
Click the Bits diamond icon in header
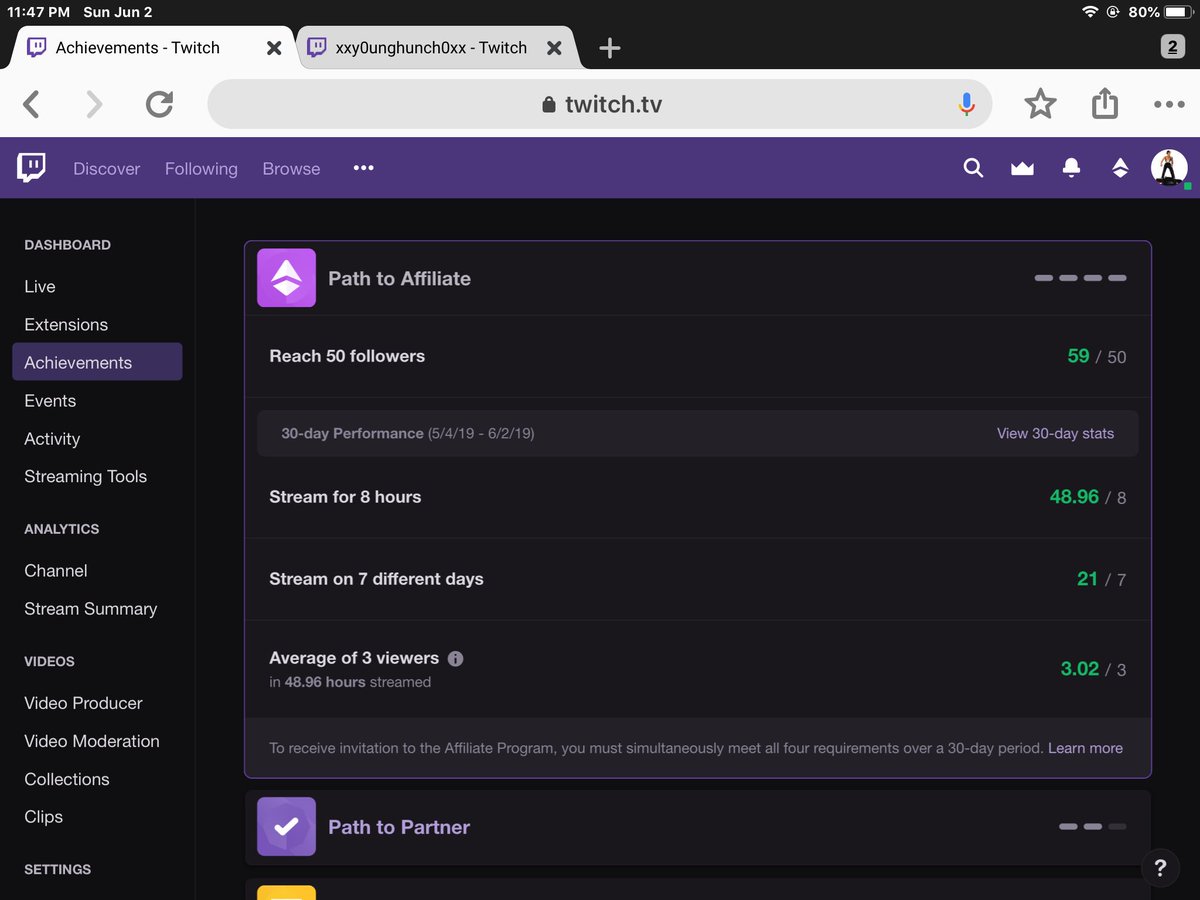[x=1120, y=168]
